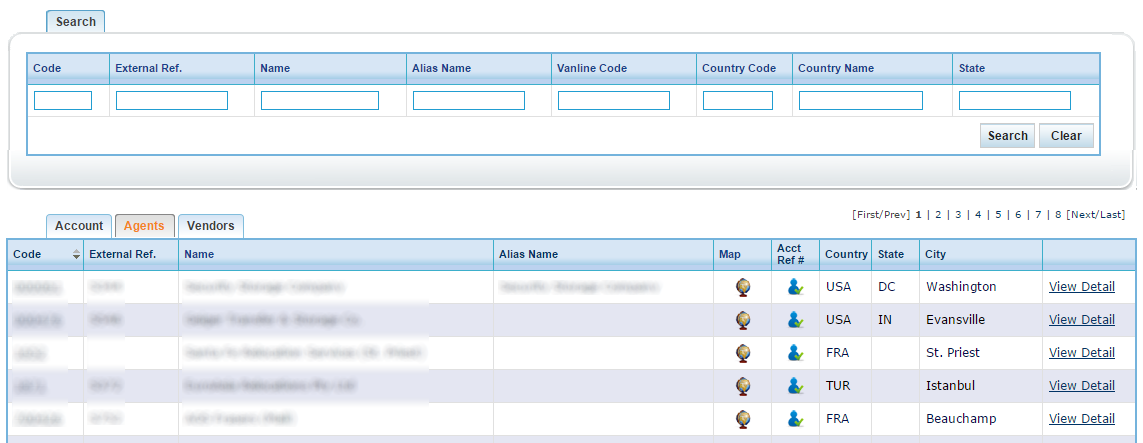Go to results page 3
1143x443 pixels.
point(959,215)
